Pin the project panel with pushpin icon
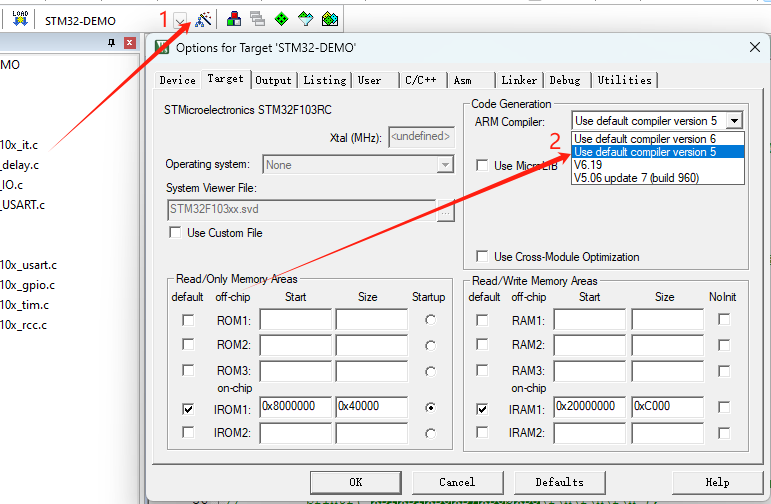This screenshot has height=504, width=771. coord(112,43)
